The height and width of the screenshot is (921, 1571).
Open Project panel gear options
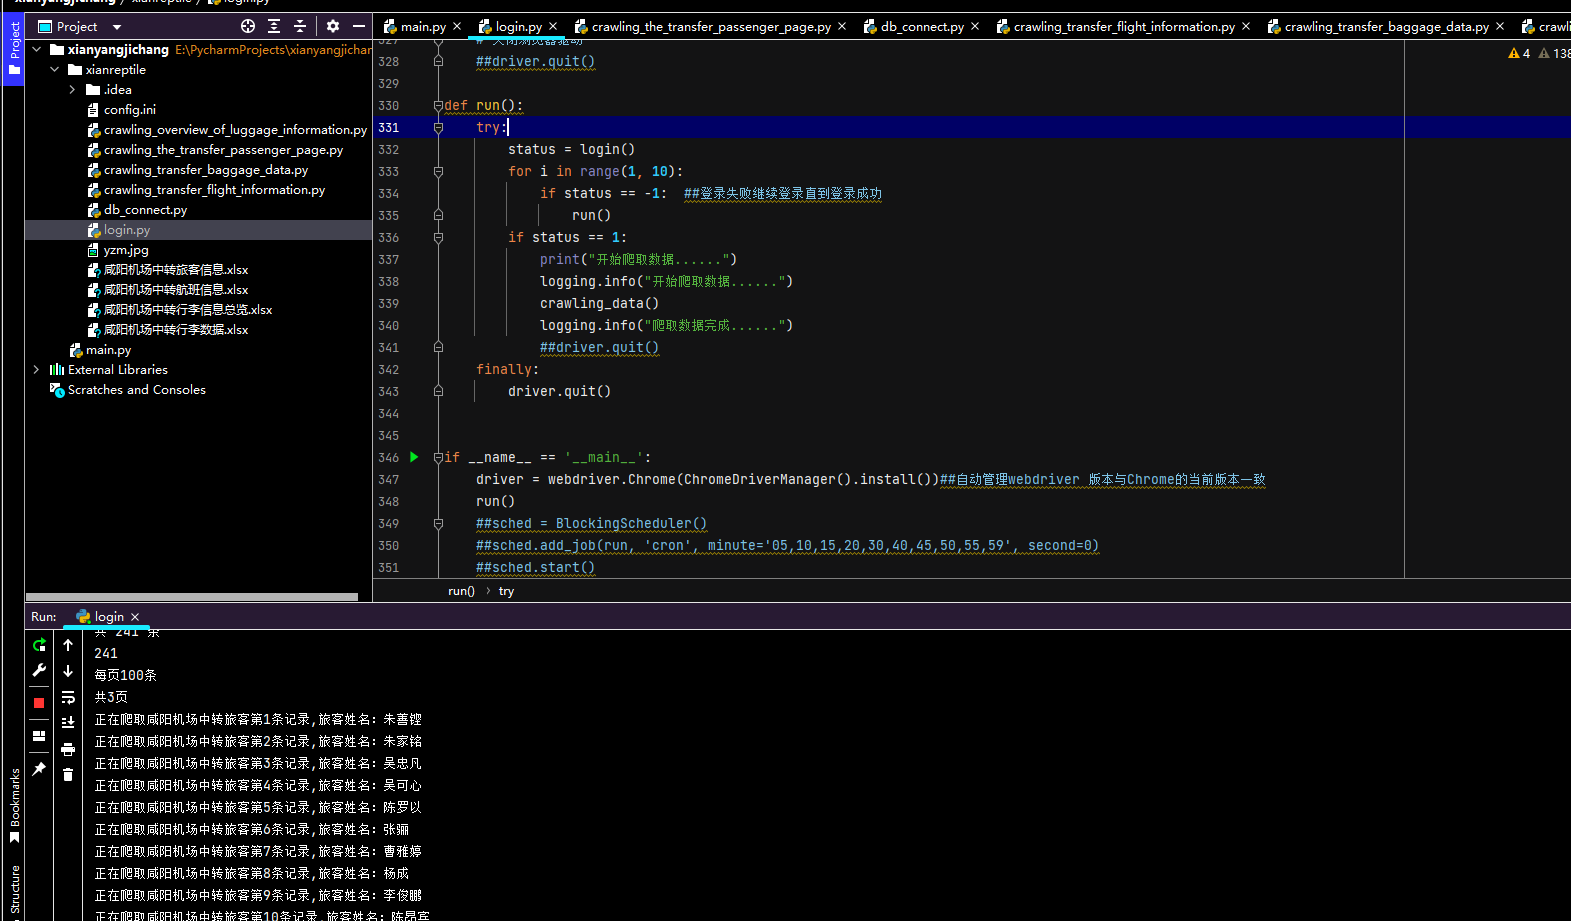(x=333, y=26)
